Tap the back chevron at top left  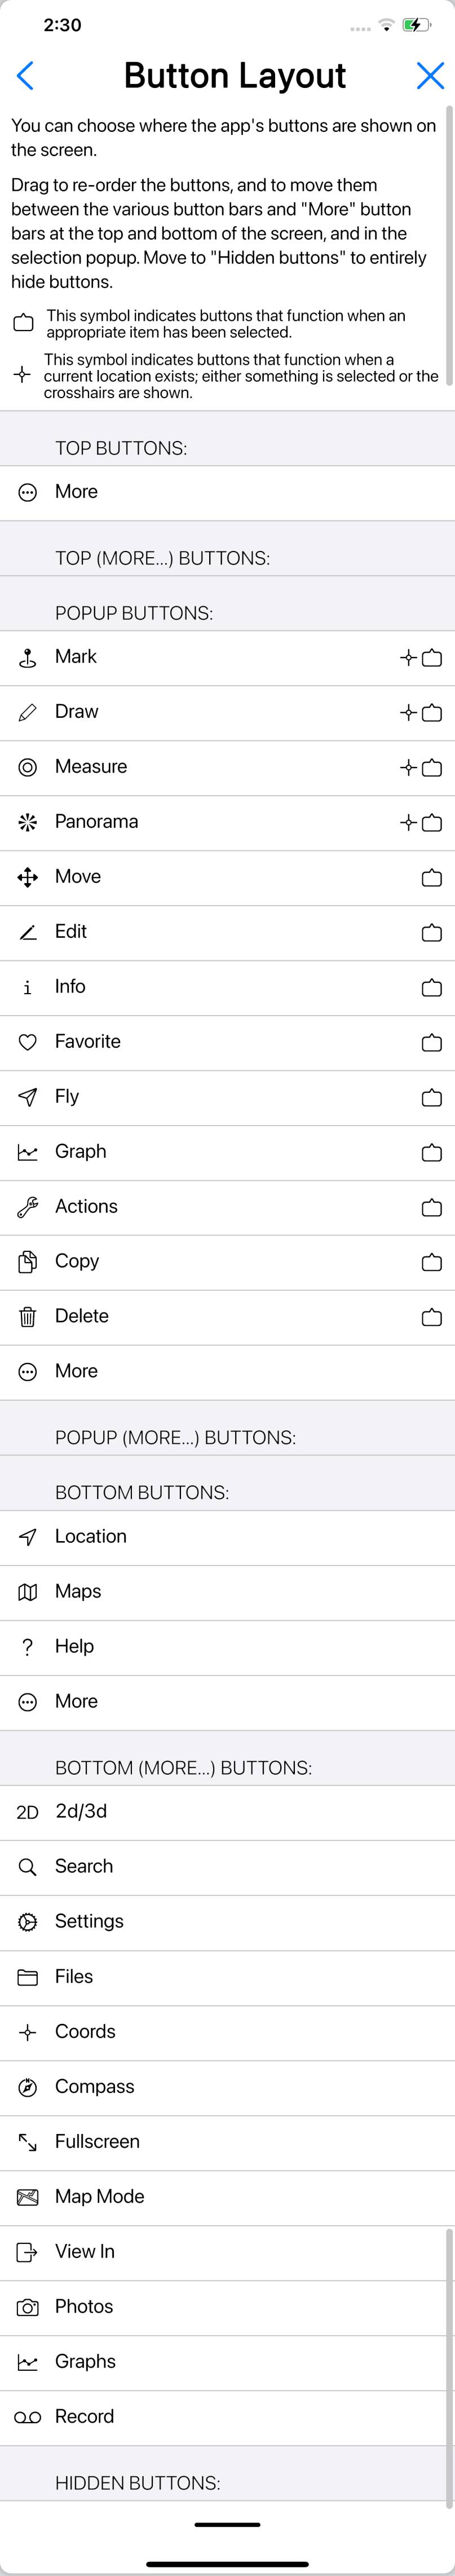point(26,76)
